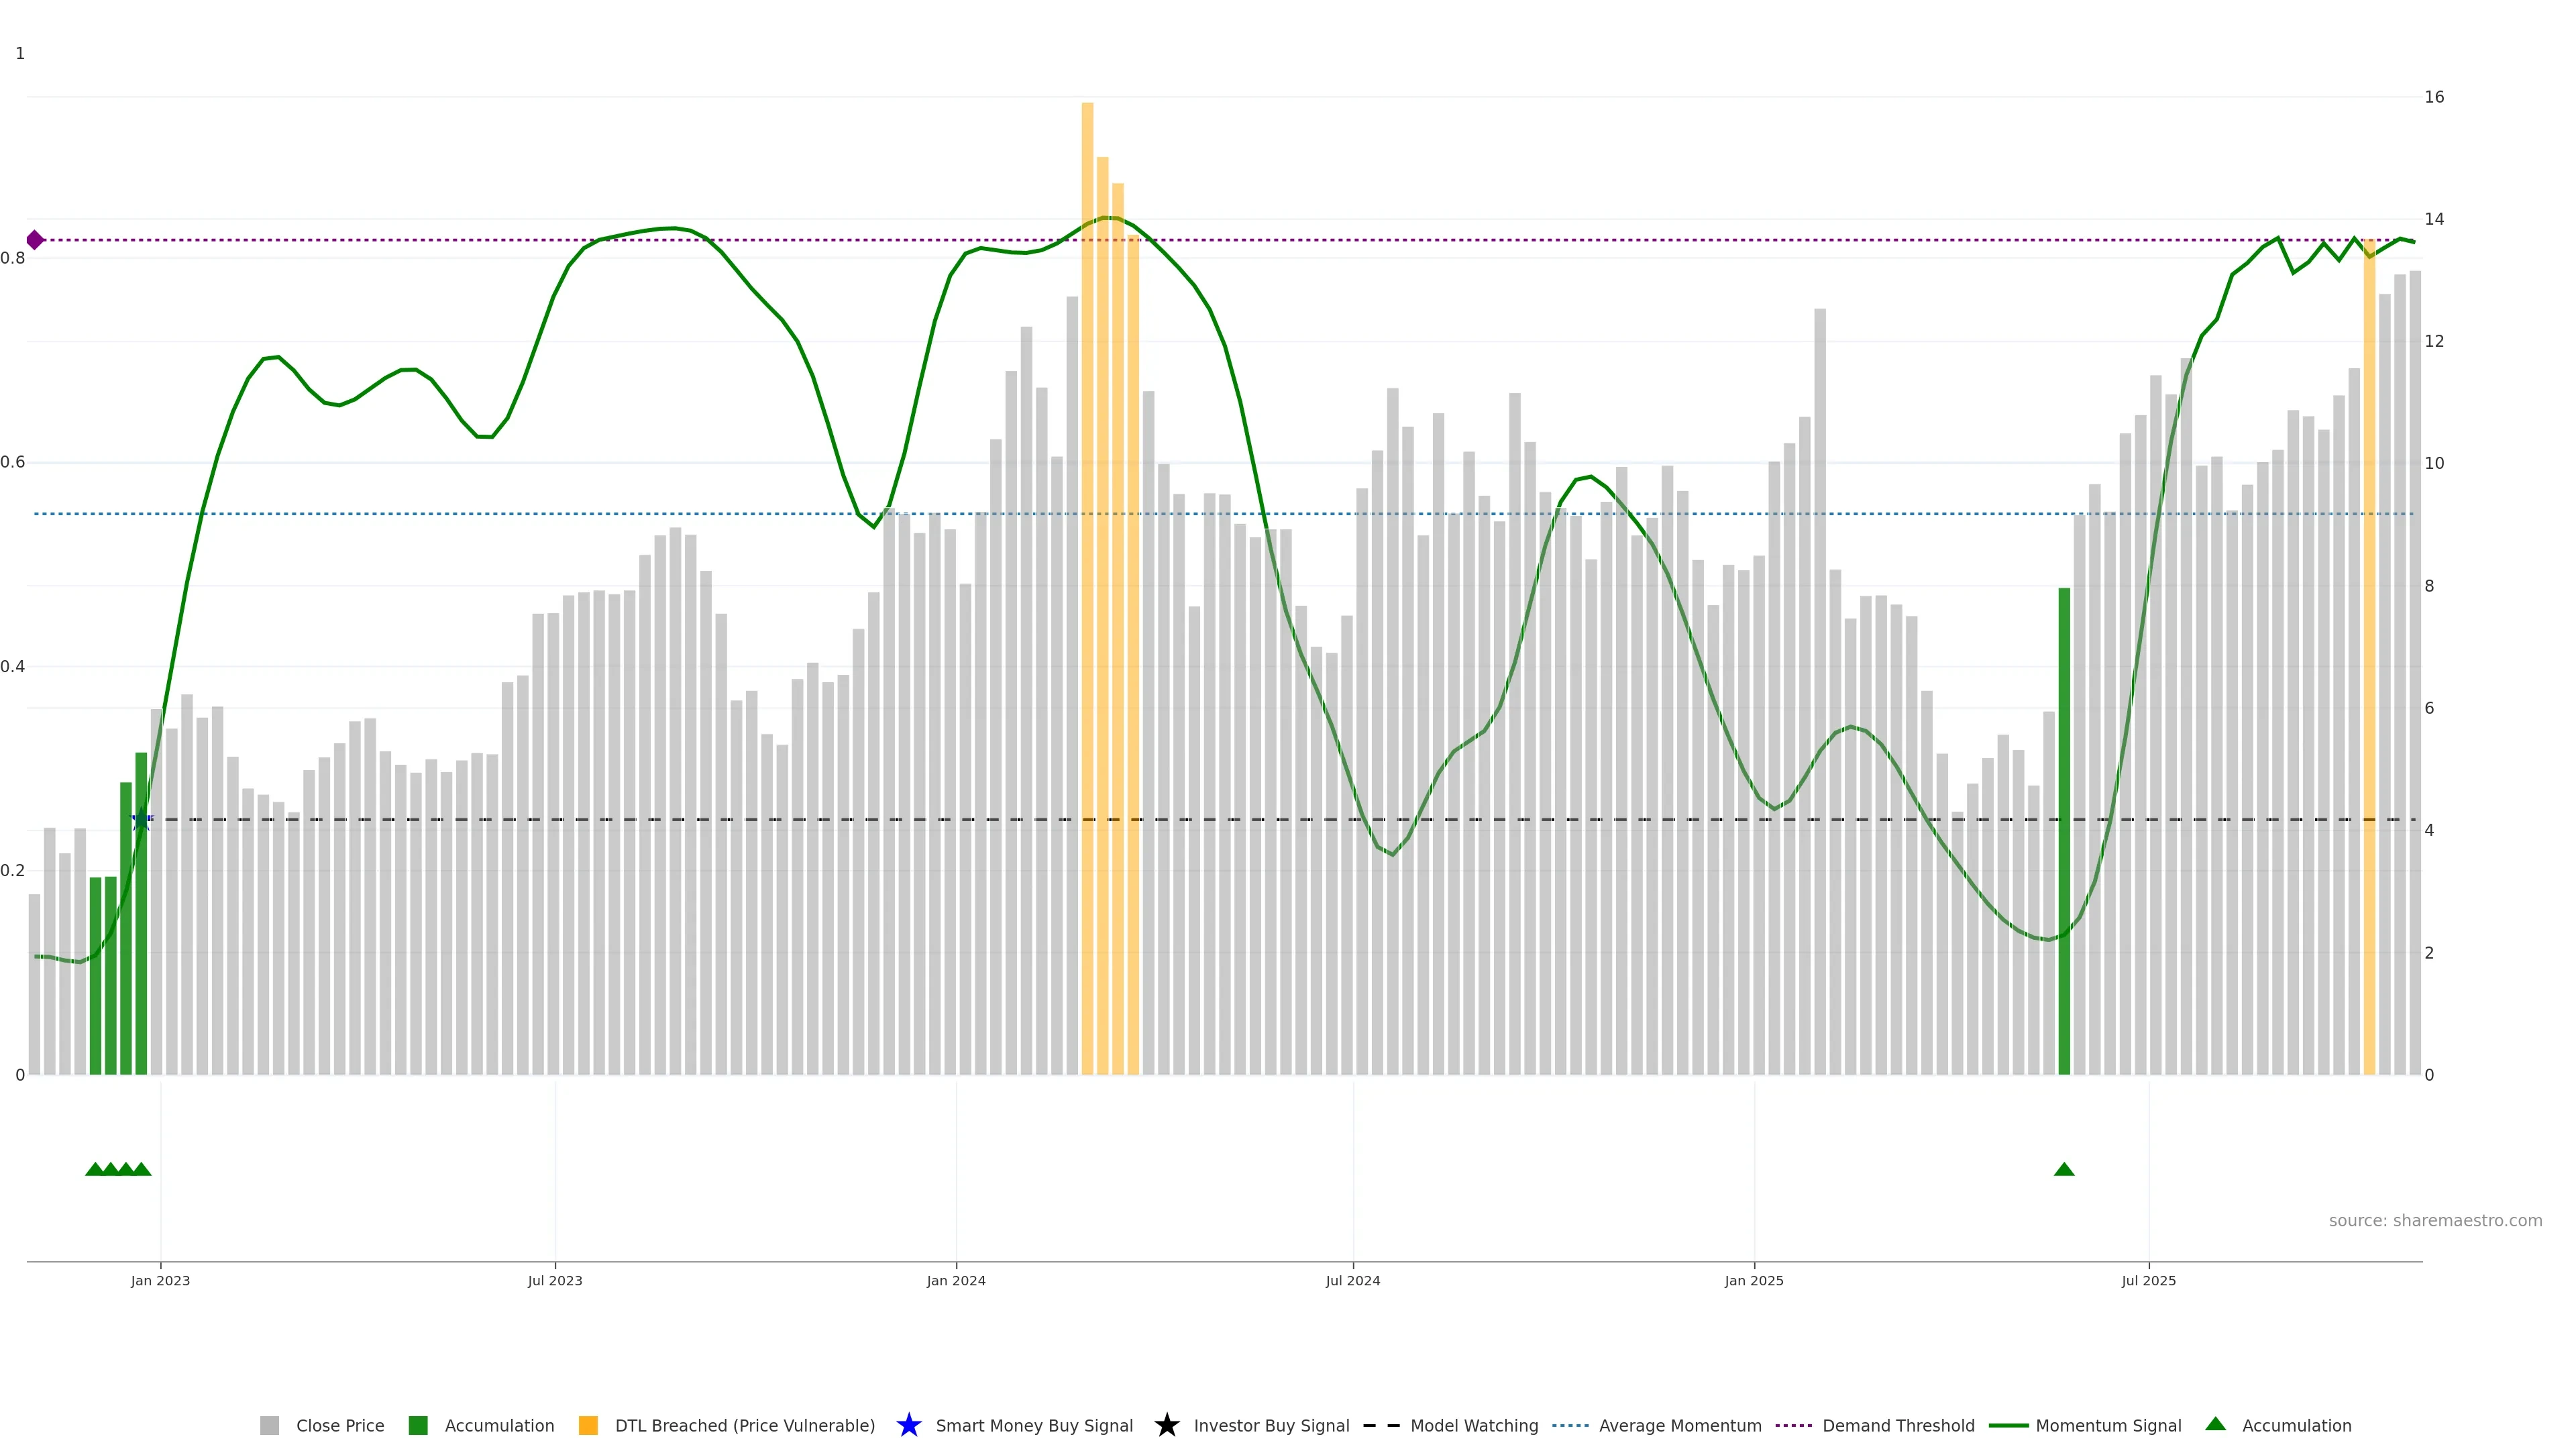
Task: Click the green Accumulation square in legend
Action: click(x=418, y=1425)
